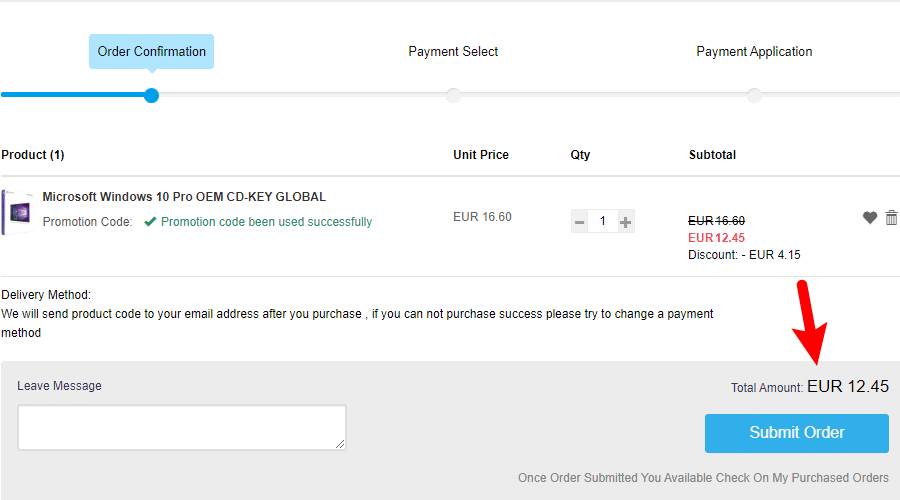Delete product using the trash can icon
The height and width of the screenshot is (500, 900).
coord(891,218)
